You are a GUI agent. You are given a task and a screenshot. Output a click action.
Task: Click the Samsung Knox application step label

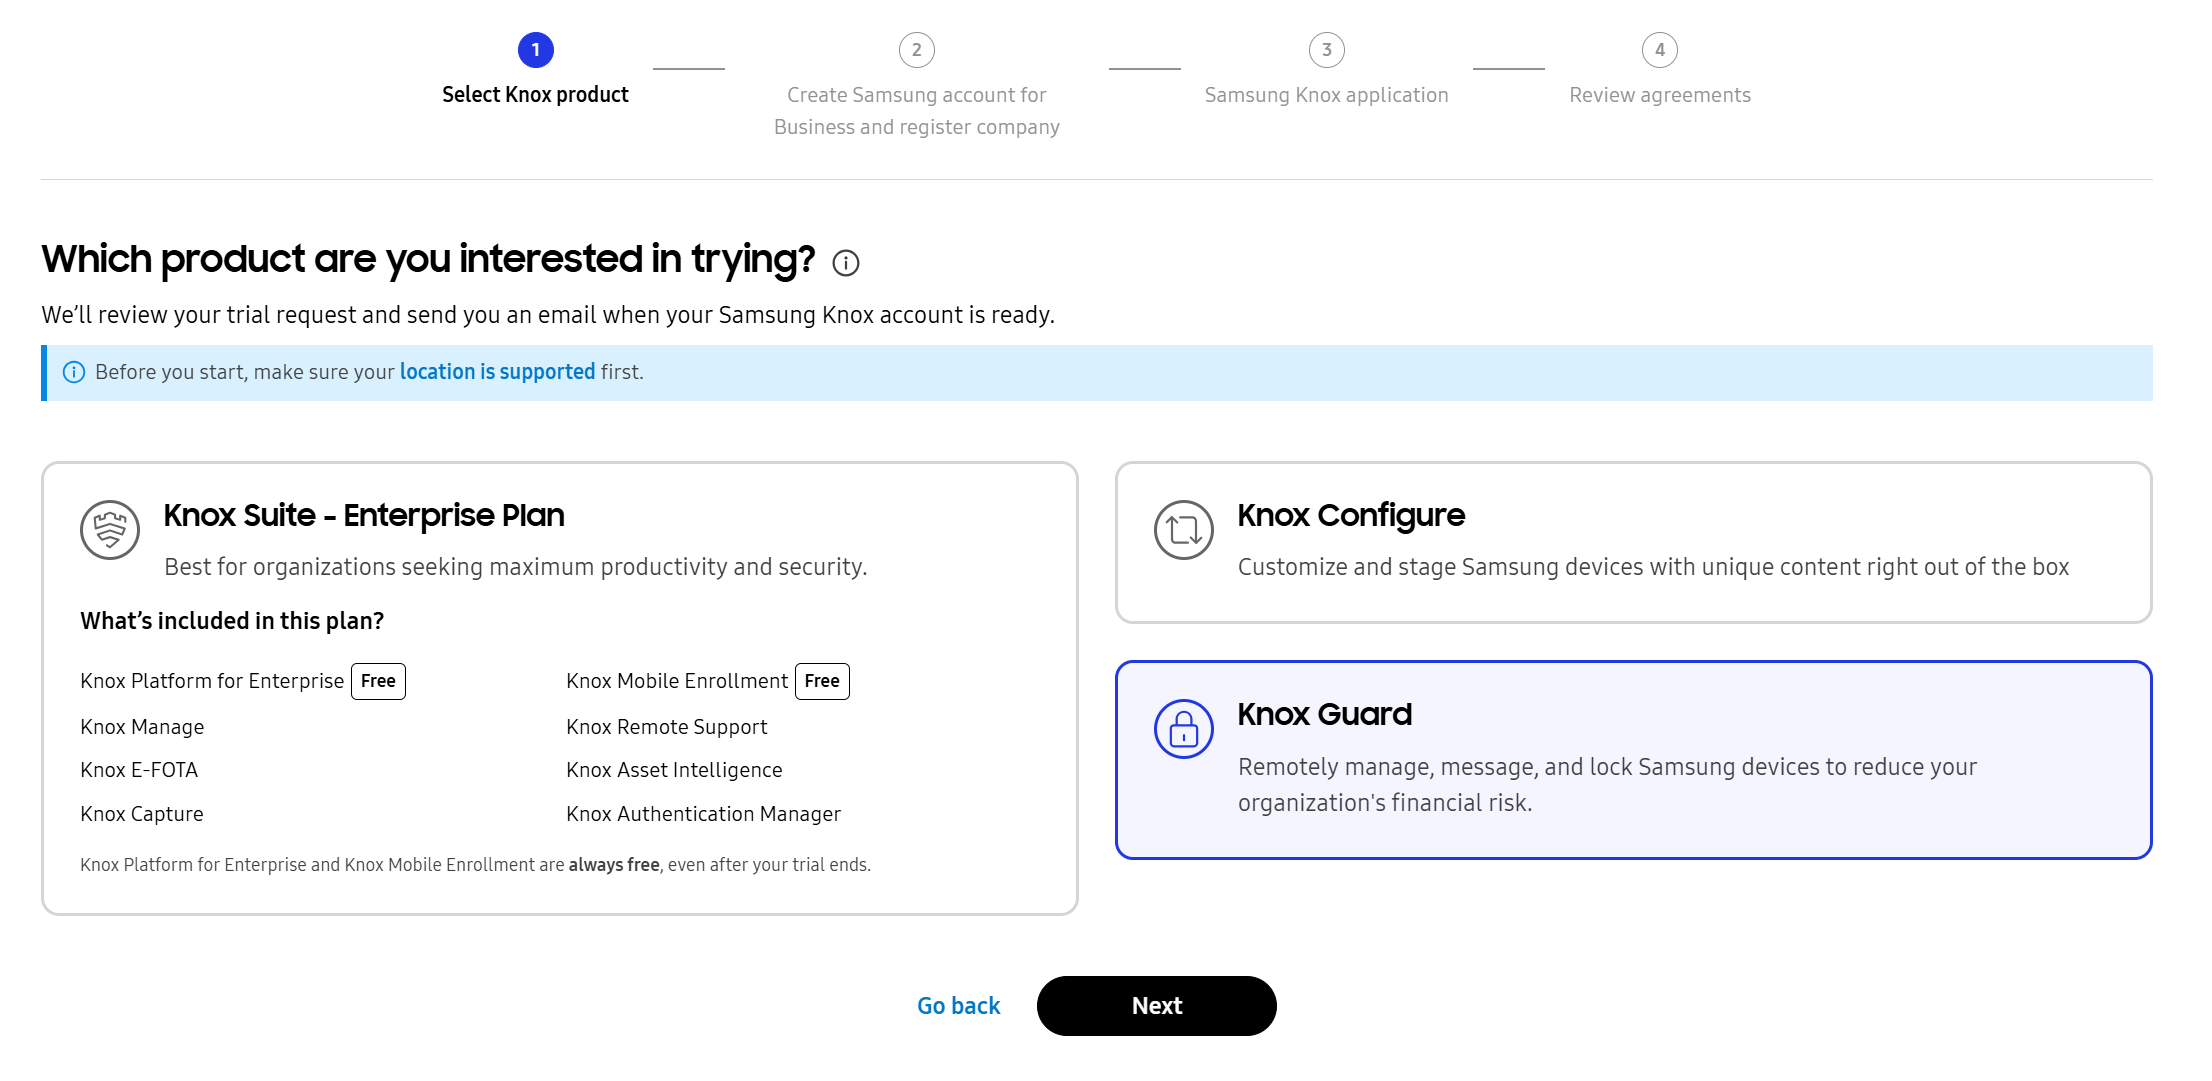pyautogui.click(x=1327, y=95)
